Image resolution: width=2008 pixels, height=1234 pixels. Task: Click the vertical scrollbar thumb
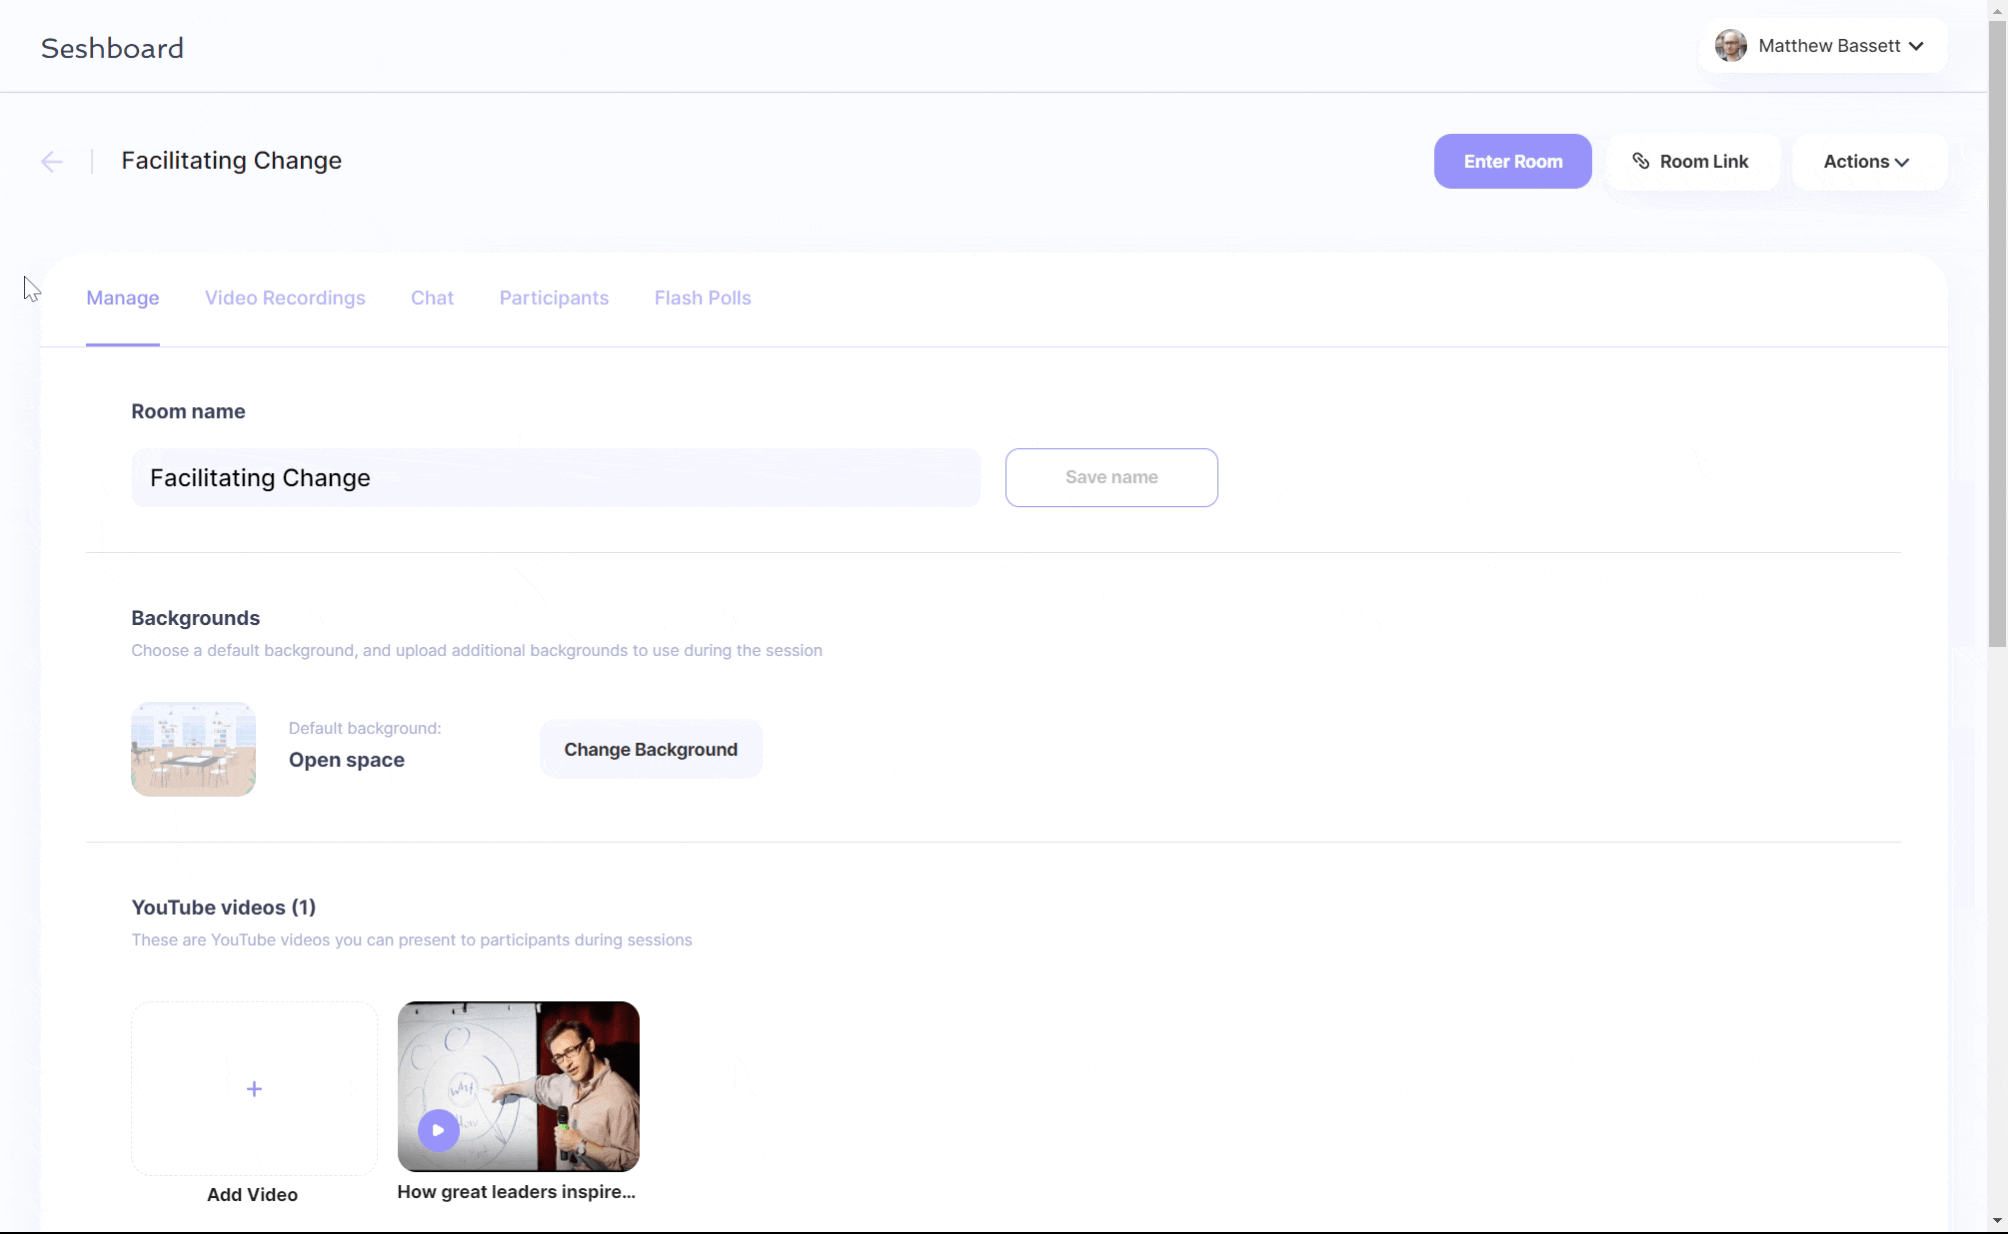pyautogui.click(x=1997, y=335)
